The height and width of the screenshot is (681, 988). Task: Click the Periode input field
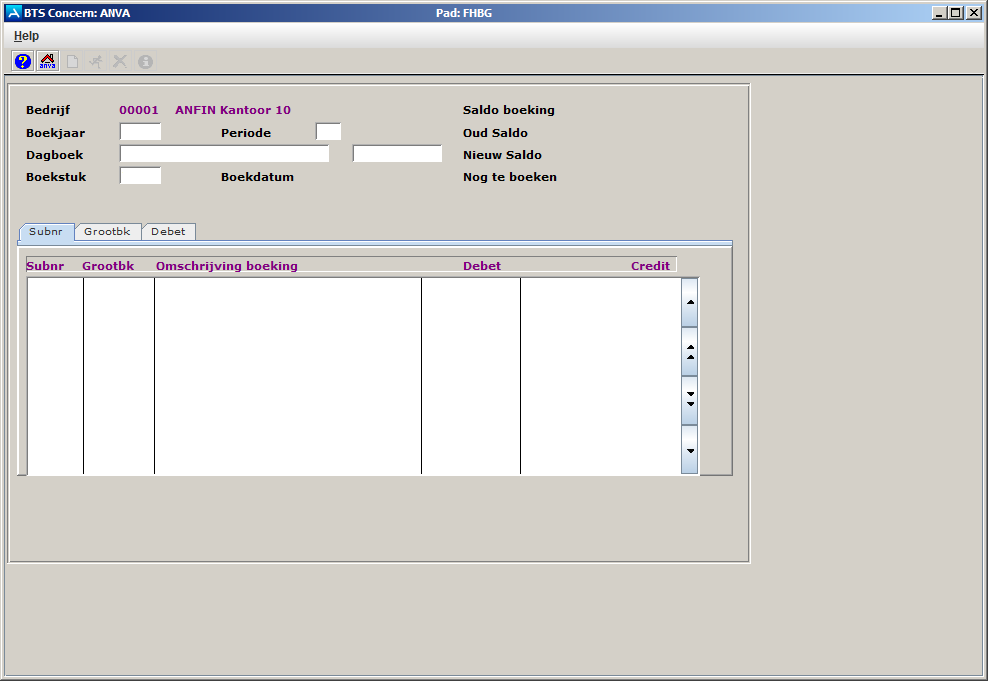[x=328, y=132]
